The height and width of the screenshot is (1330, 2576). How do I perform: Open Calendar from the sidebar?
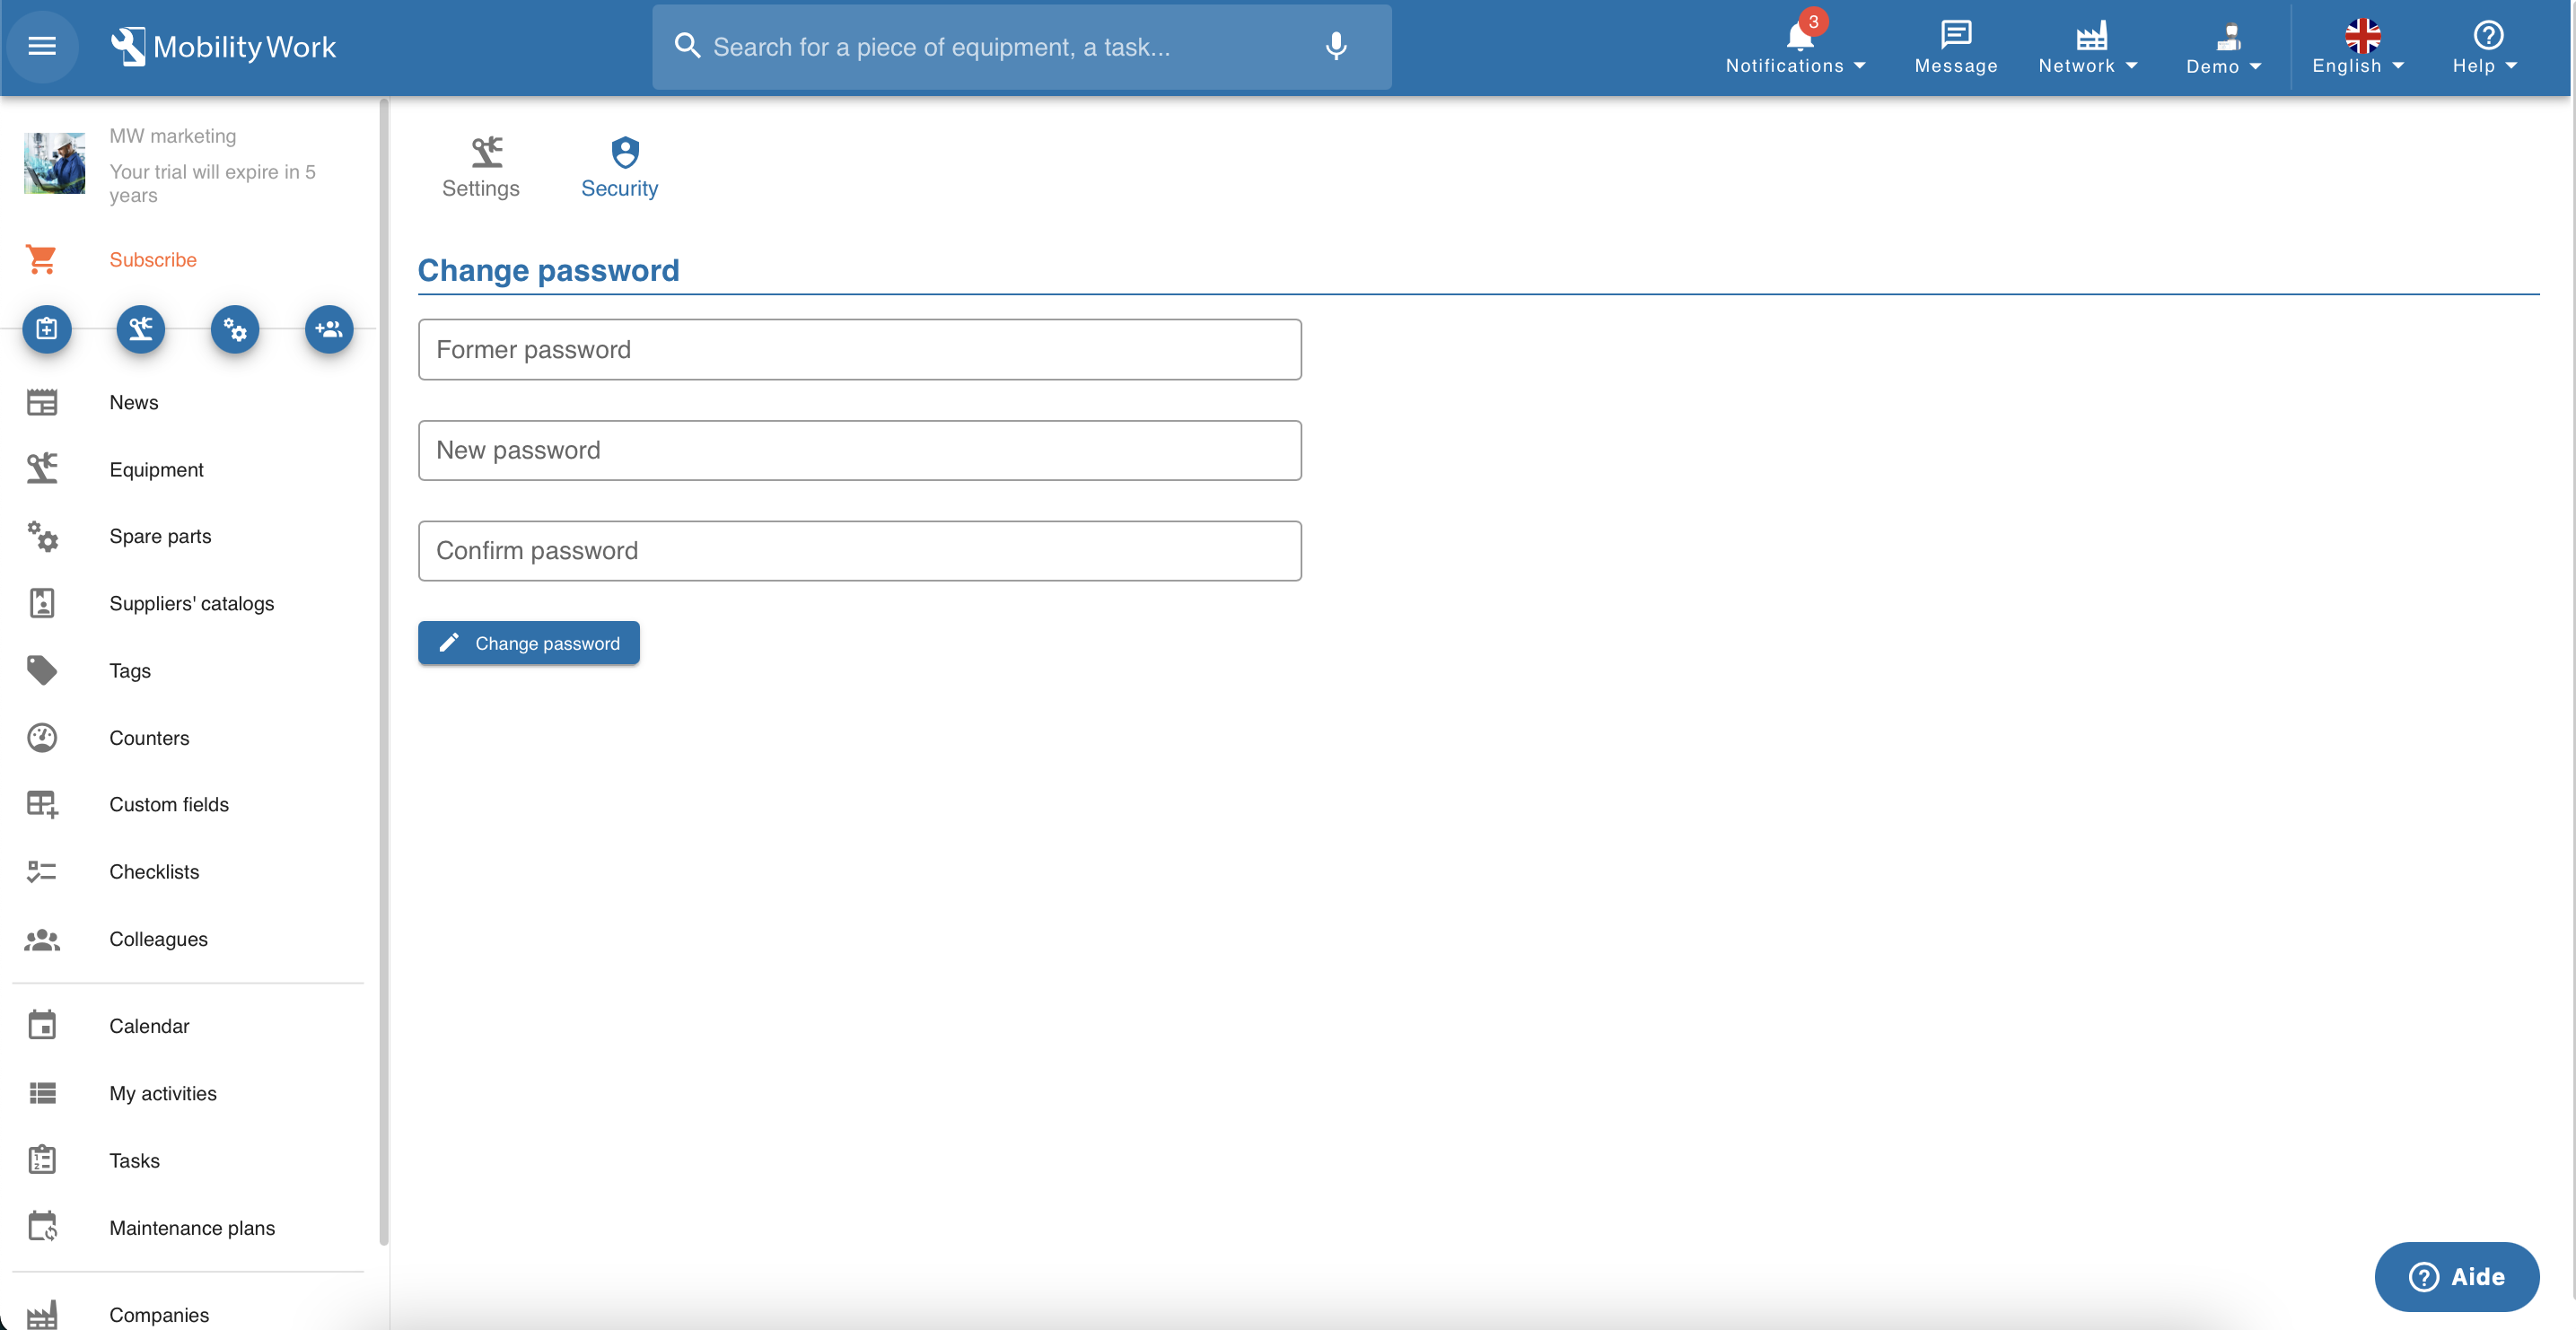149,1025
